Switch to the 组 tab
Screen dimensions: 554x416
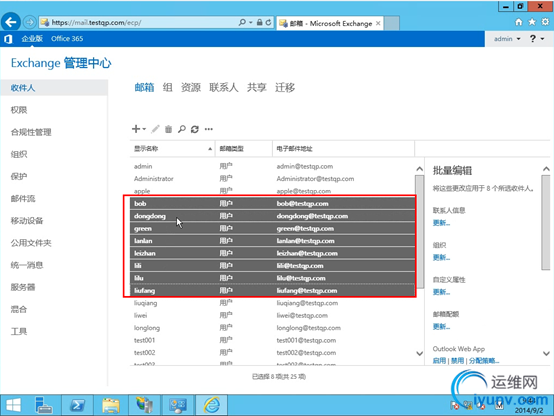click(167, 87)
